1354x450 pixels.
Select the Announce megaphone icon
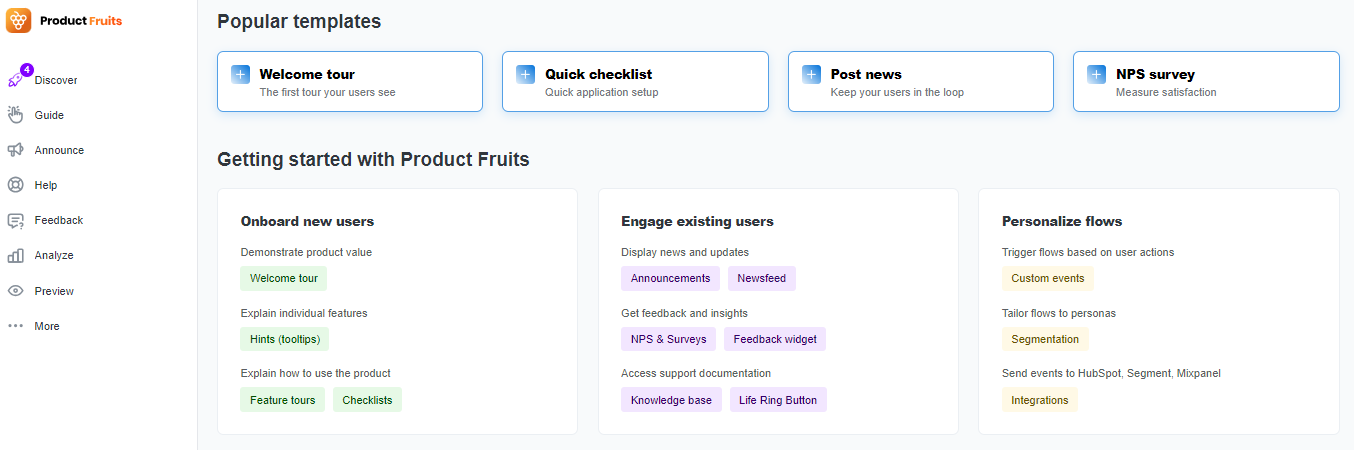[15, 150]
